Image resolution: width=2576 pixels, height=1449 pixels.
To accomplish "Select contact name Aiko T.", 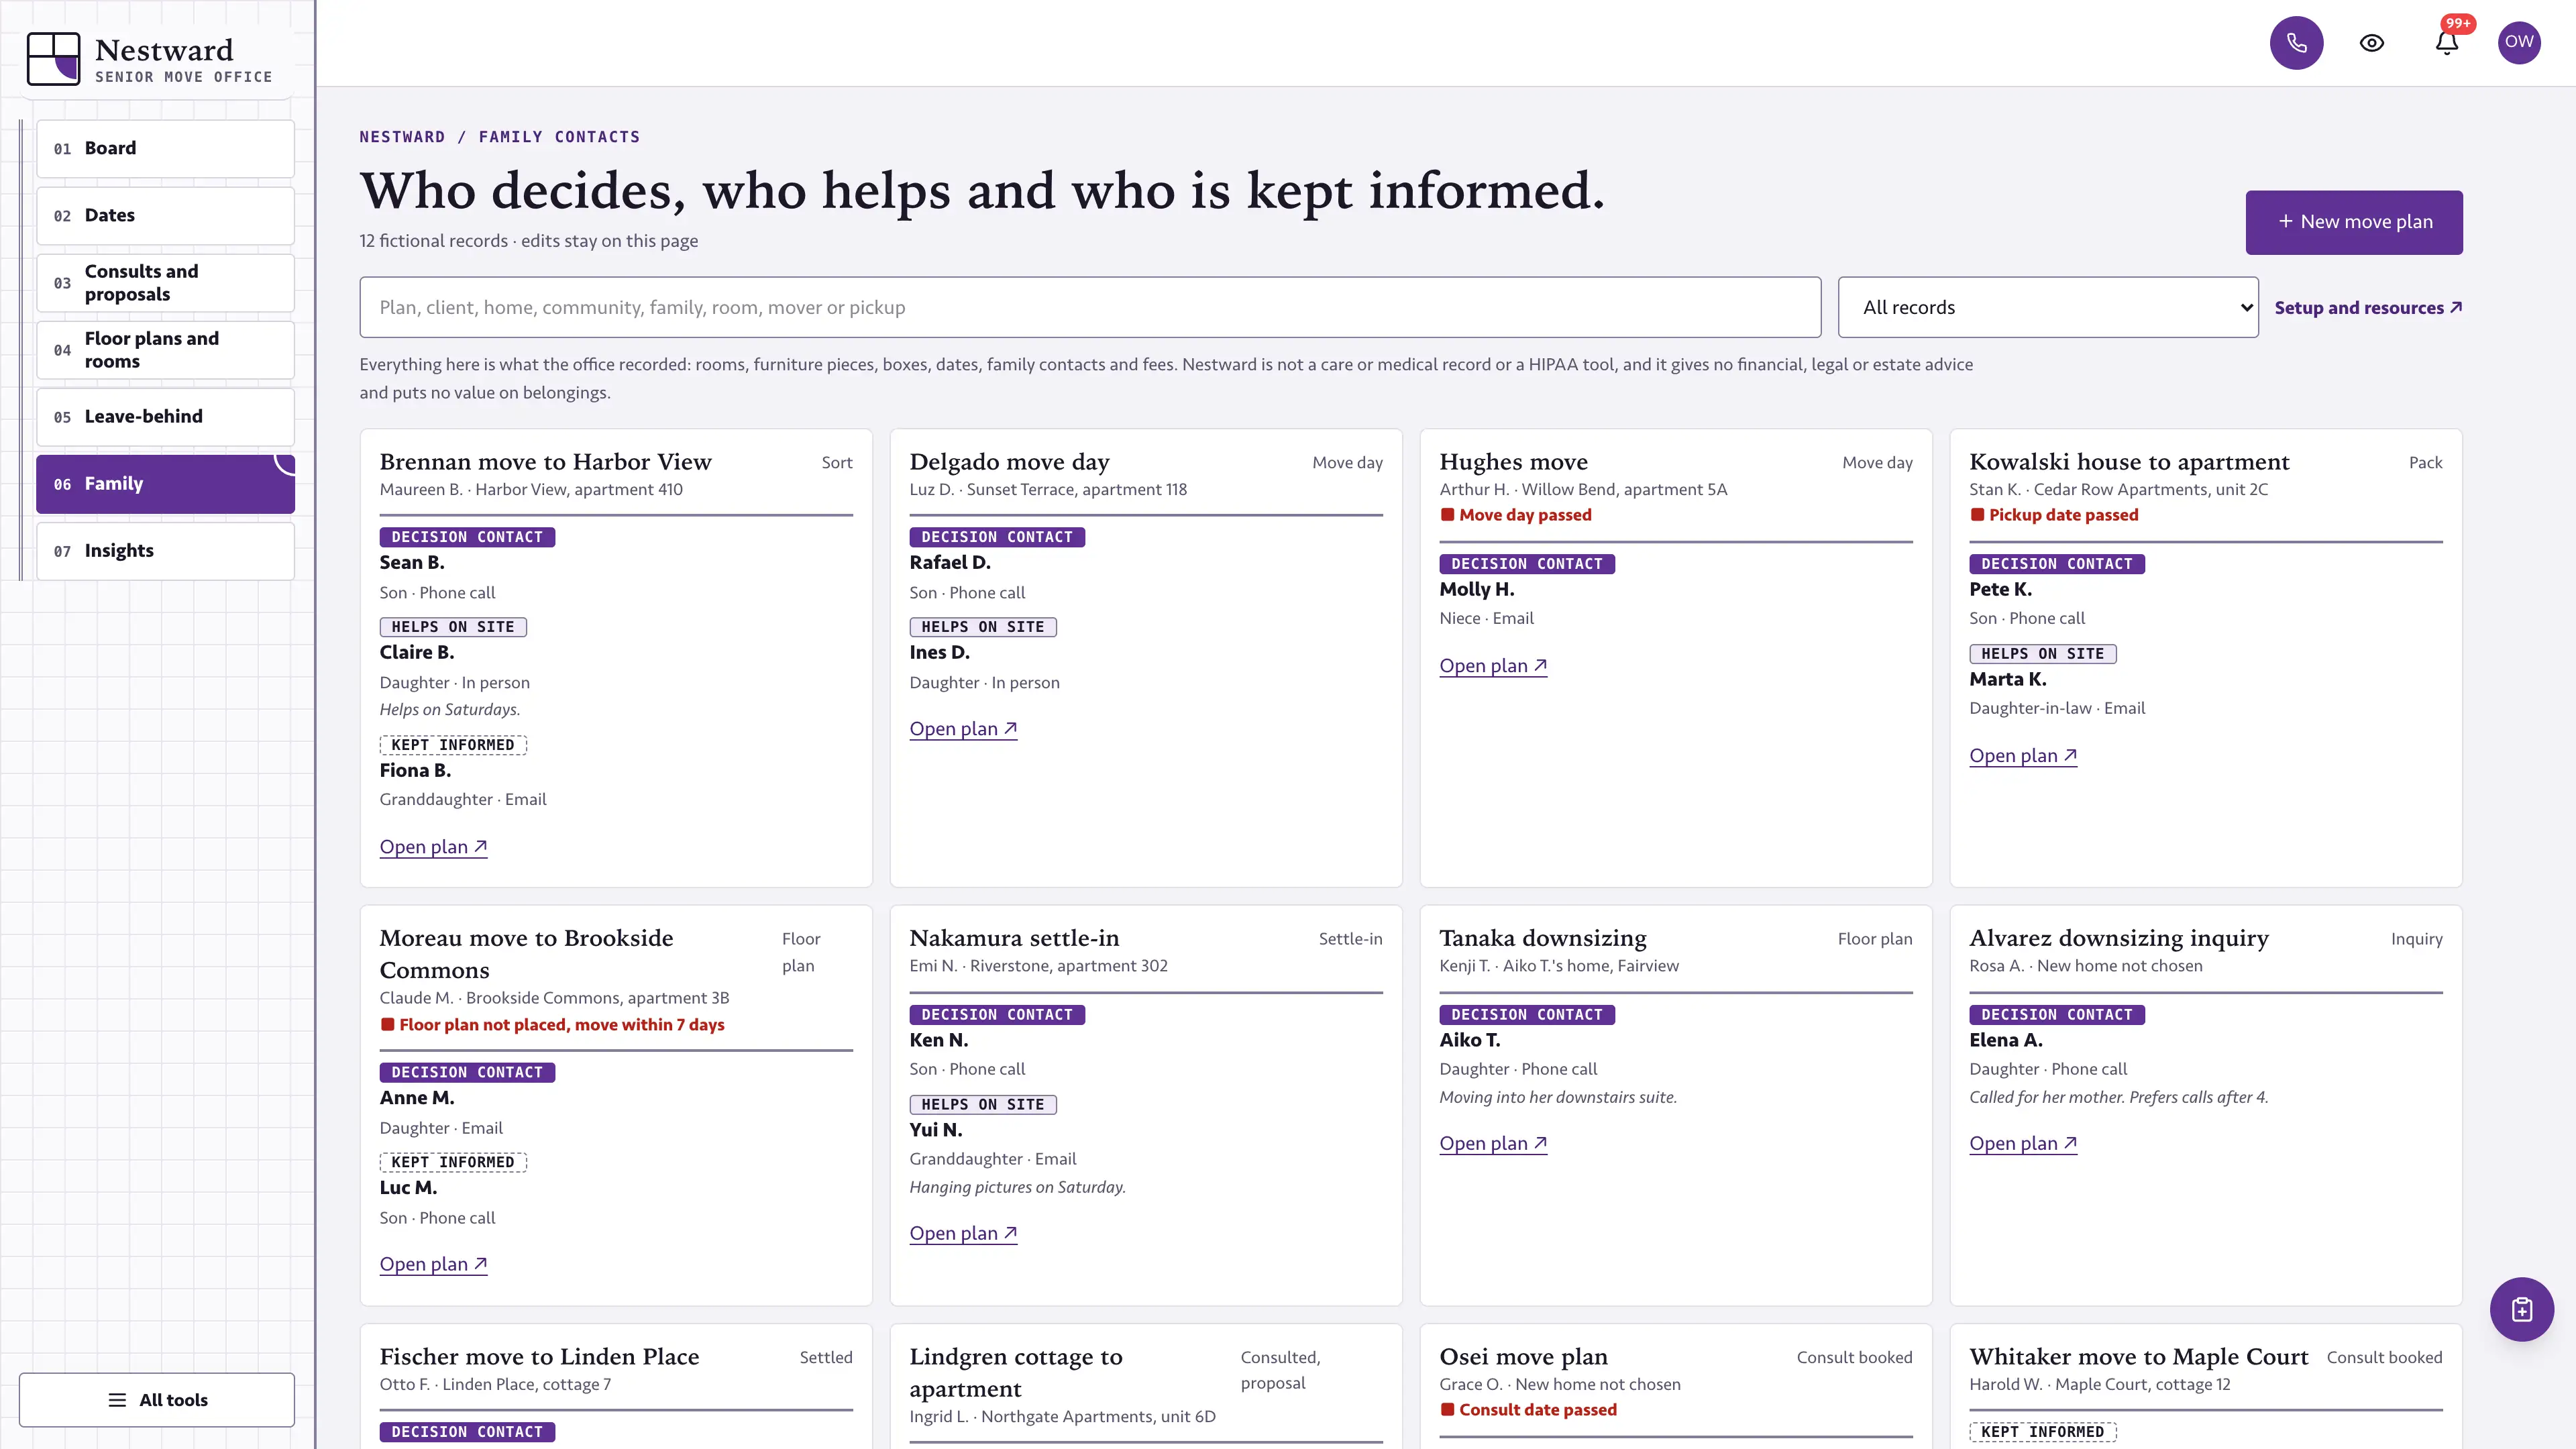I will pos(1470,1041).
